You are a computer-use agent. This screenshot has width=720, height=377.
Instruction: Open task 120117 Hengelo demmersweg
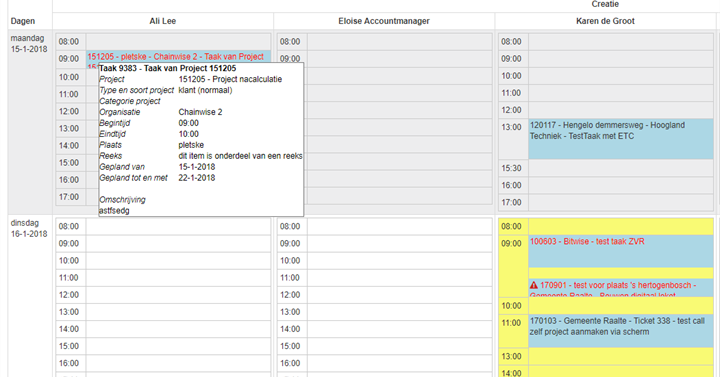(621, 139)
